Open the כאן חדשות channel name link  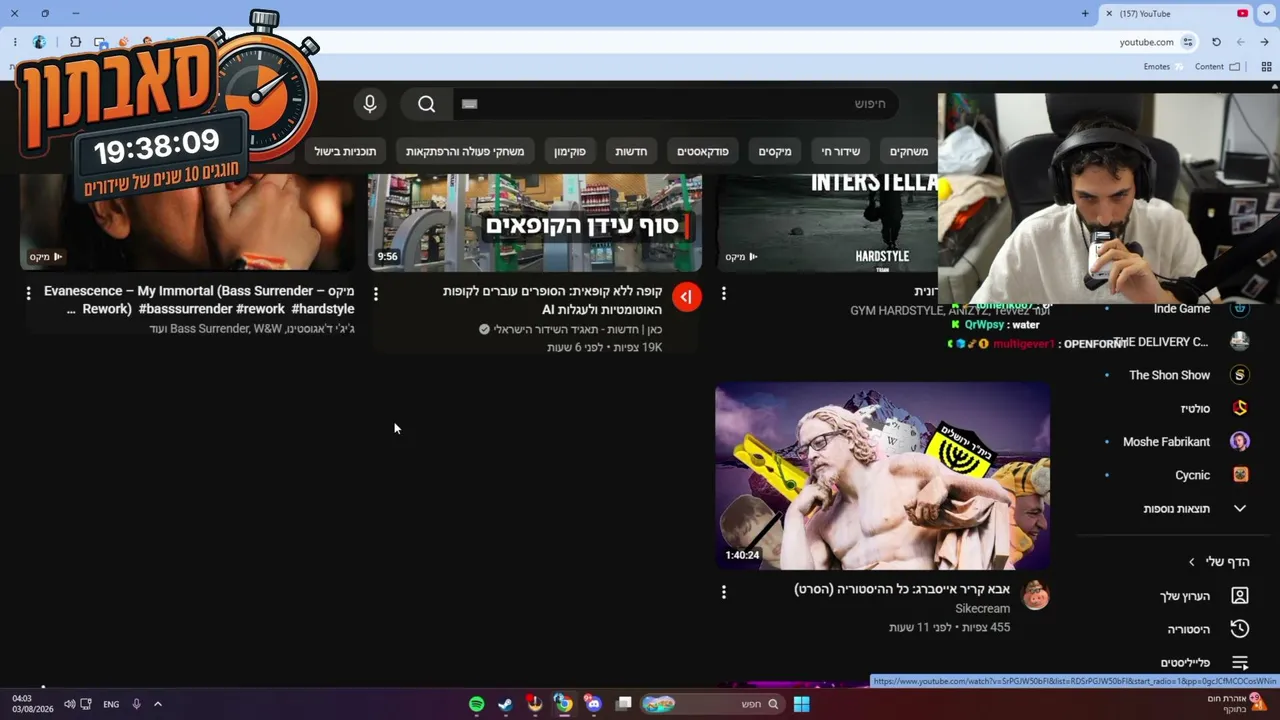[x=578, y=329]
